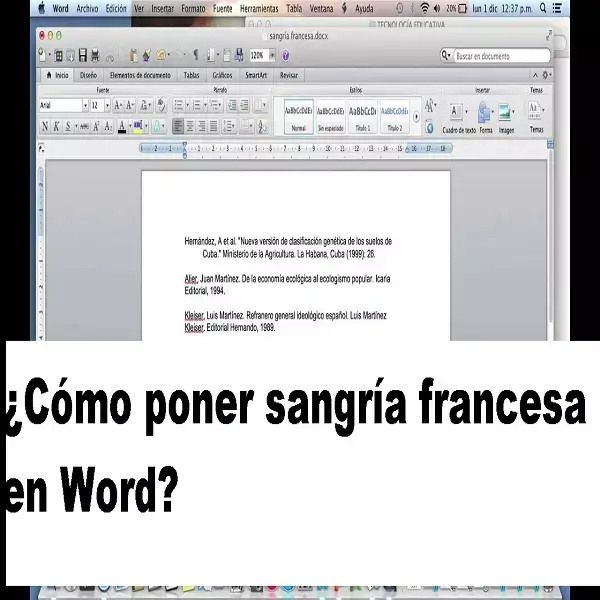Insert a picture with Imagen

pos(506,118)
